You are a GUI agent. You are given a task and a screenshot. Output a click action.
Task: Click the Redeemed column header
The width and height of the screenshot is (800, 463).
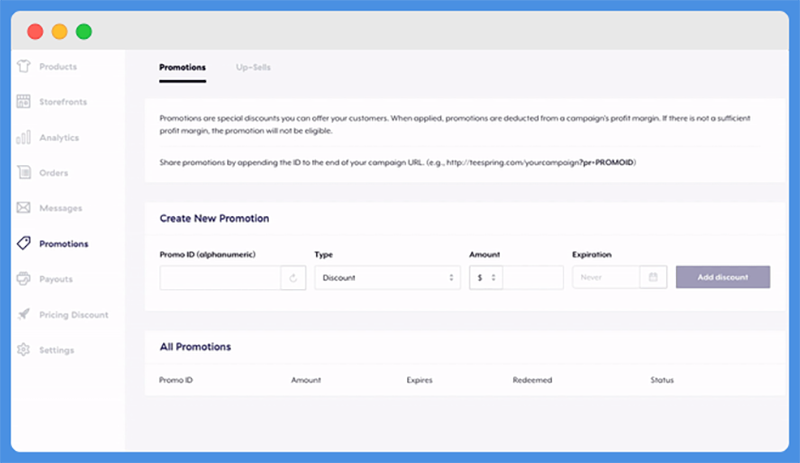coord(532,380)
